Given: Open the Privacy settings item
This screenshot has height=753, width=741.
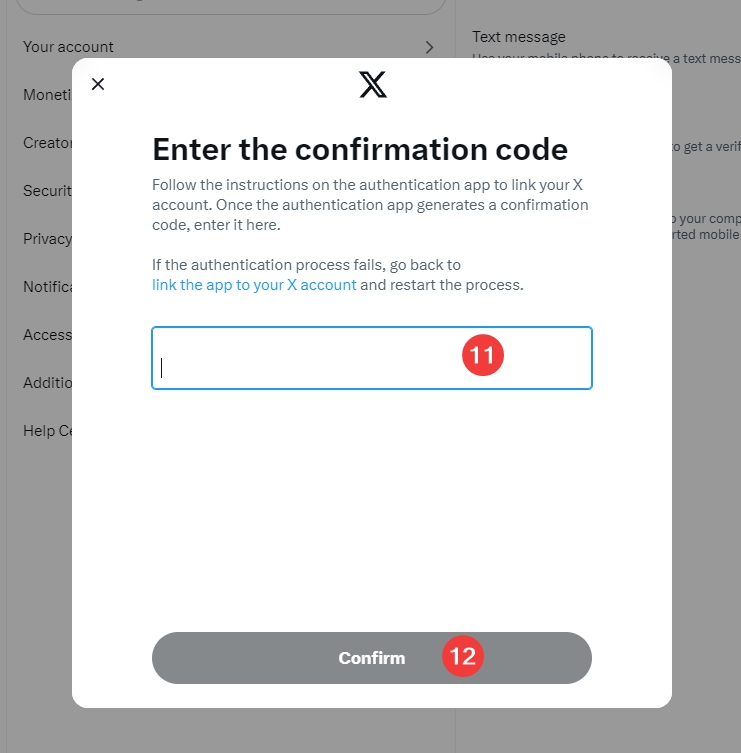Looking at the screenshot, I should tap(47, 238).
